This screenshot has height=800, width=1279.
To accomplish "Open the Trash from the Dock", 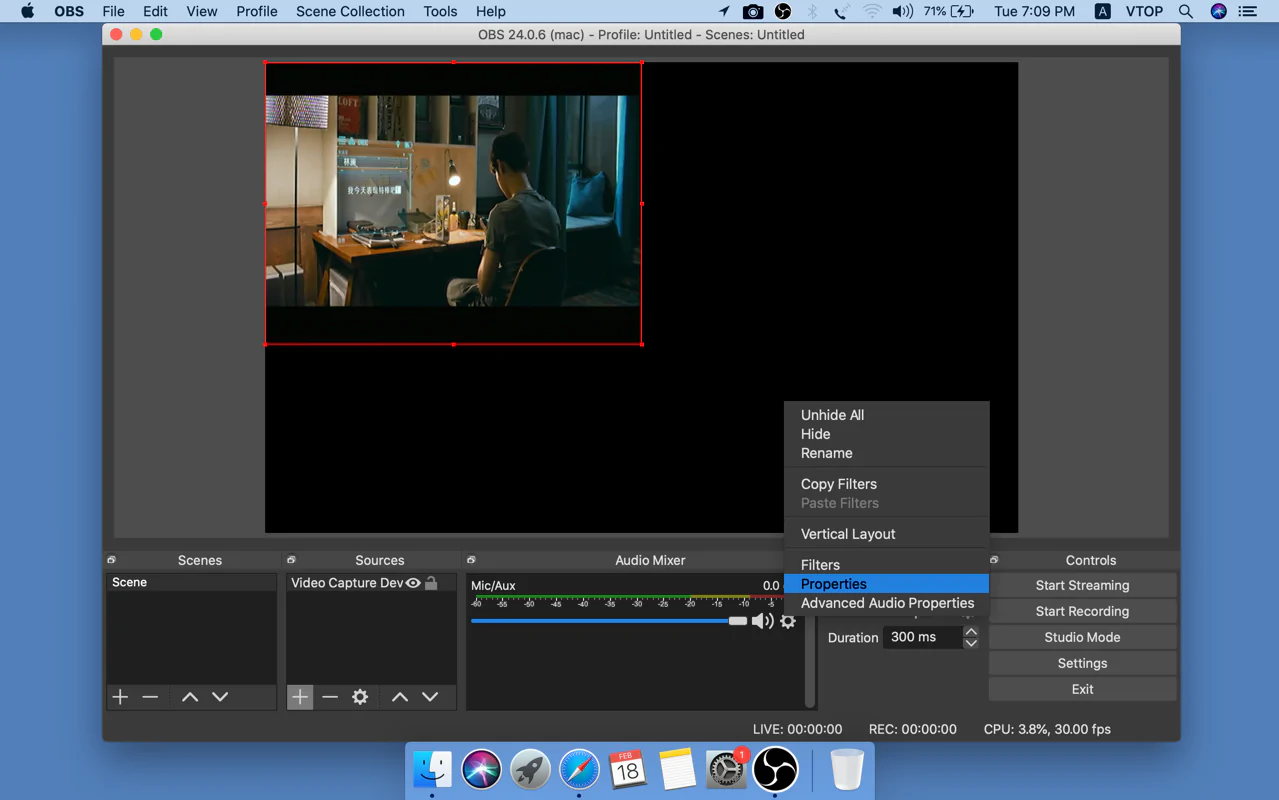I will pyautogui.click(x=847, y=770).
